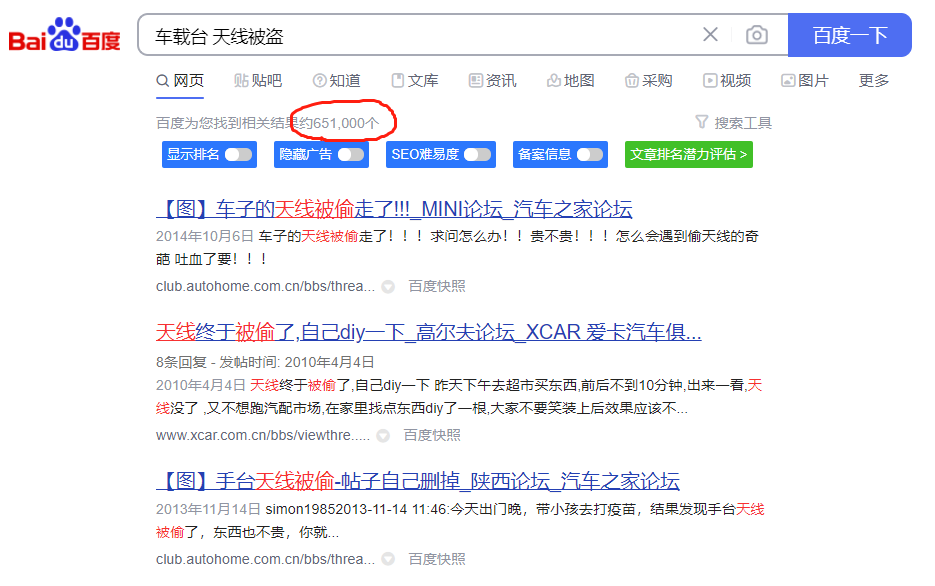The height and width of the screenshot is (586, 935).
Task: Open camera image search icon
Action: pyautogui.click(x=757, y=35)
